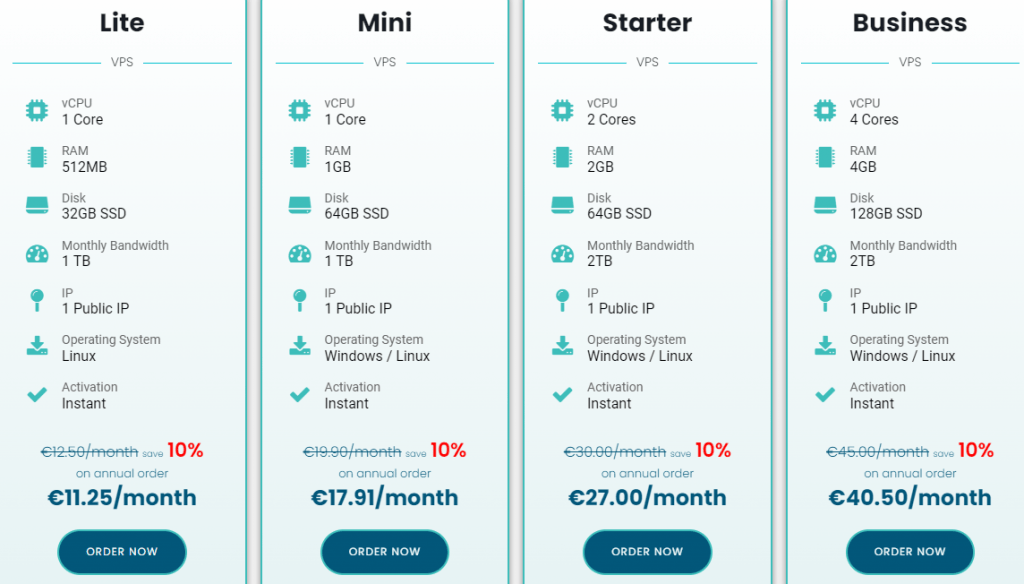Click the €27.00/month Starter price
The width and height of the screenshot is (1024, 584).
point(647,498)
